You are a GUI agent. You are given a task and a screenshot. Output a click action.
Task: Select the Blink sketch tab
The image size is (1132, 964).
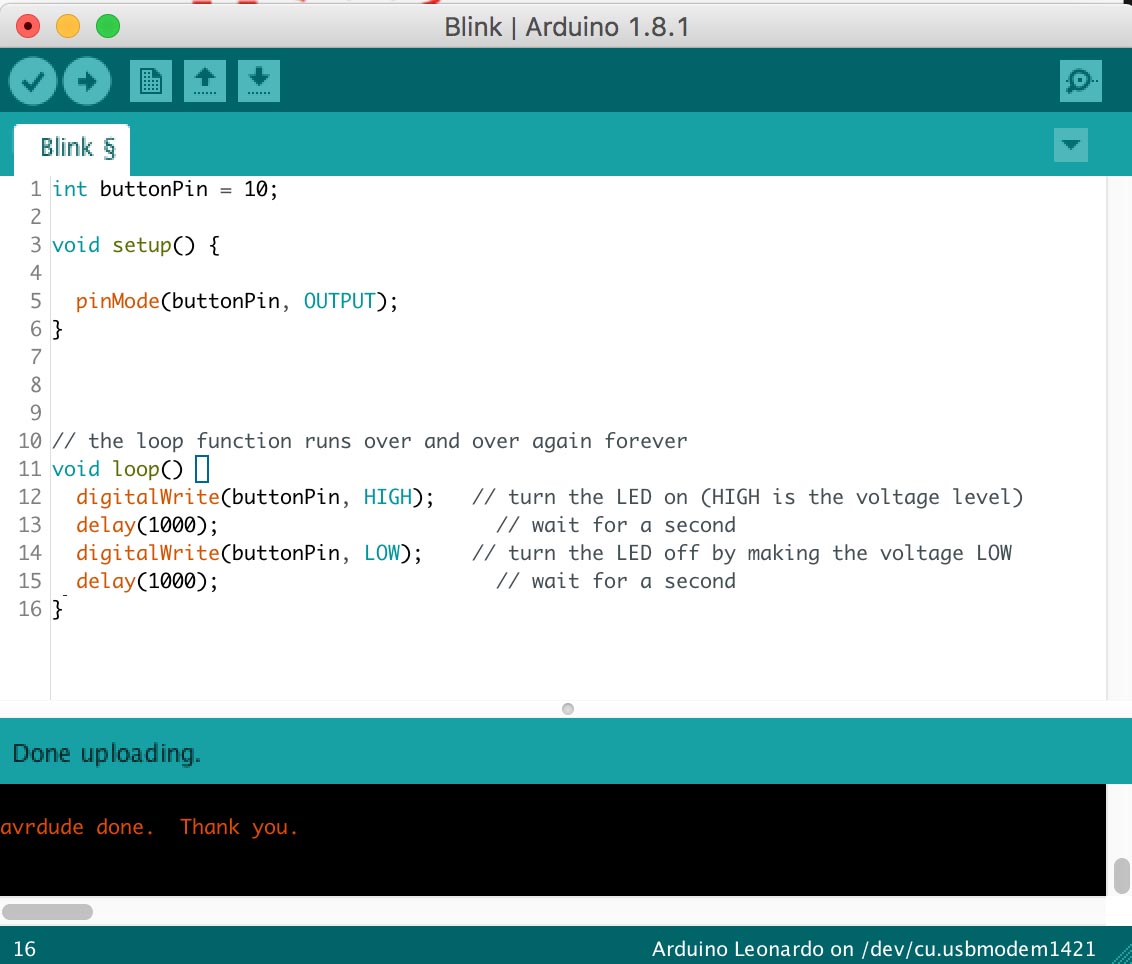pos(70,146)
